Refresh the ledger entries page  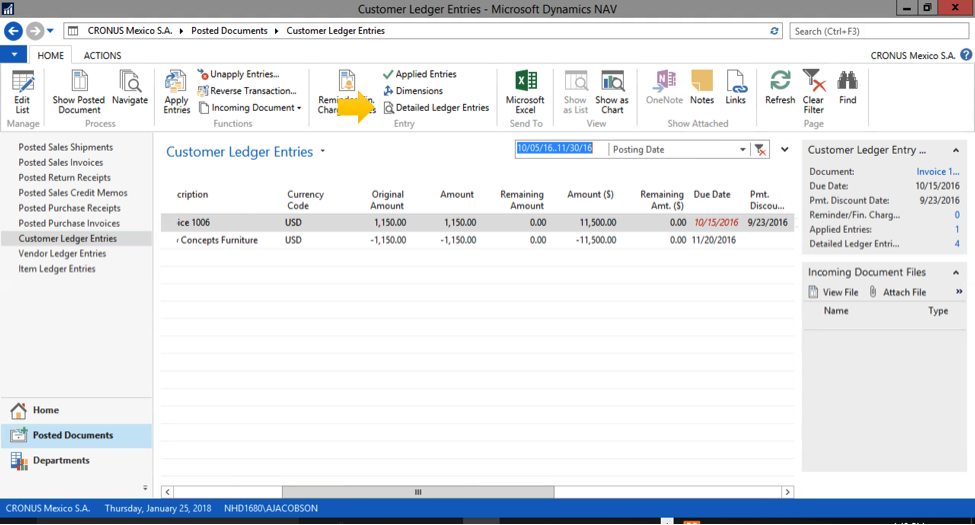tap(780, 88)
